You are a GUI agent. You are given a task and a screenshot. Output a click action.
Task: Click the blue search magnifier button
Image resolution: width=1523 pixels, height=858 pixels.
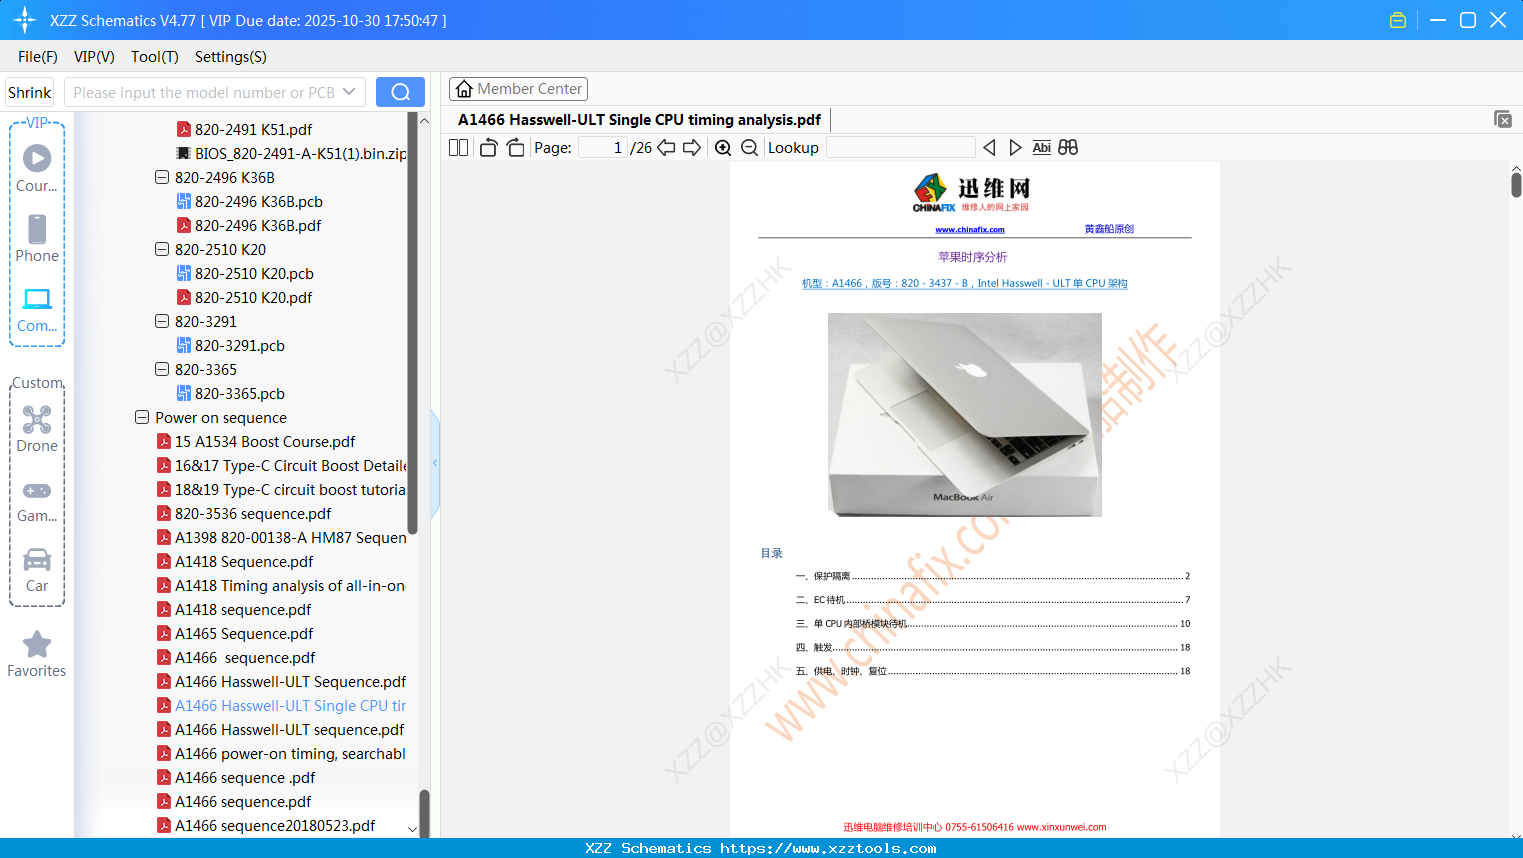point(400,92)
